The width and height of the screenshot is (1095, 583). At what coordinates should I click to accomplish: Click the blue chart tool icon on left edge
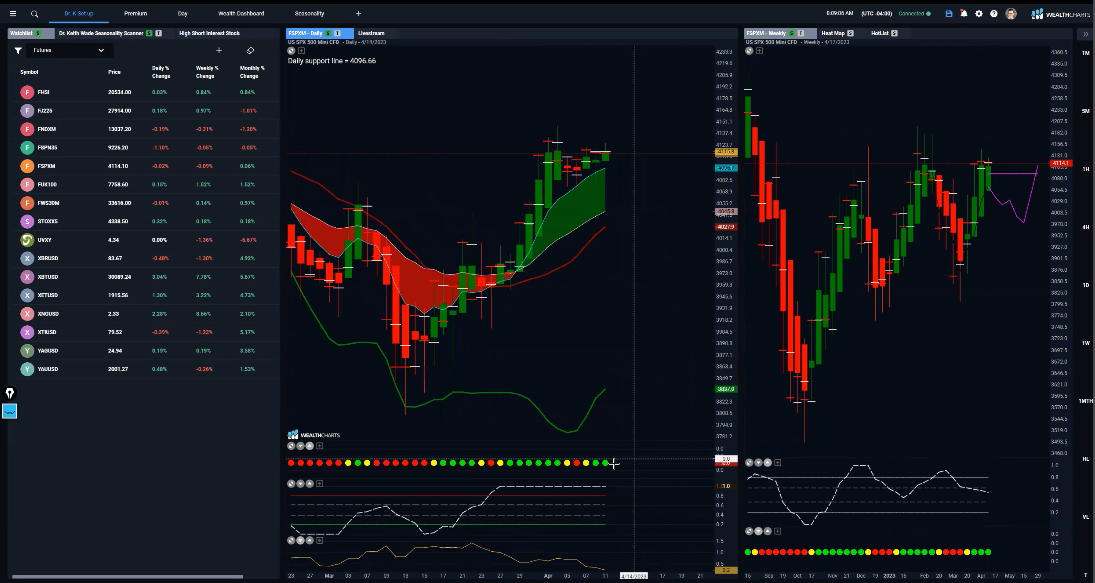[10, 411]
